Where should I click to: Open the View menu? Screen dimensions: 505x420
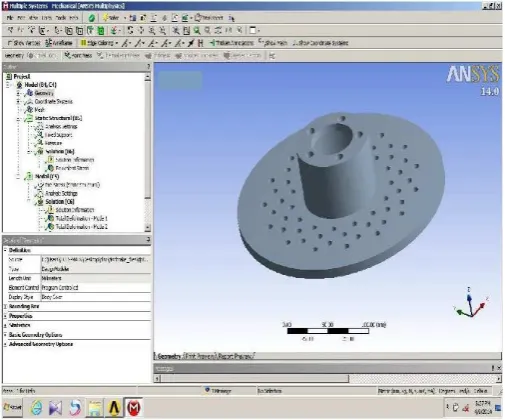pos(33,18)
